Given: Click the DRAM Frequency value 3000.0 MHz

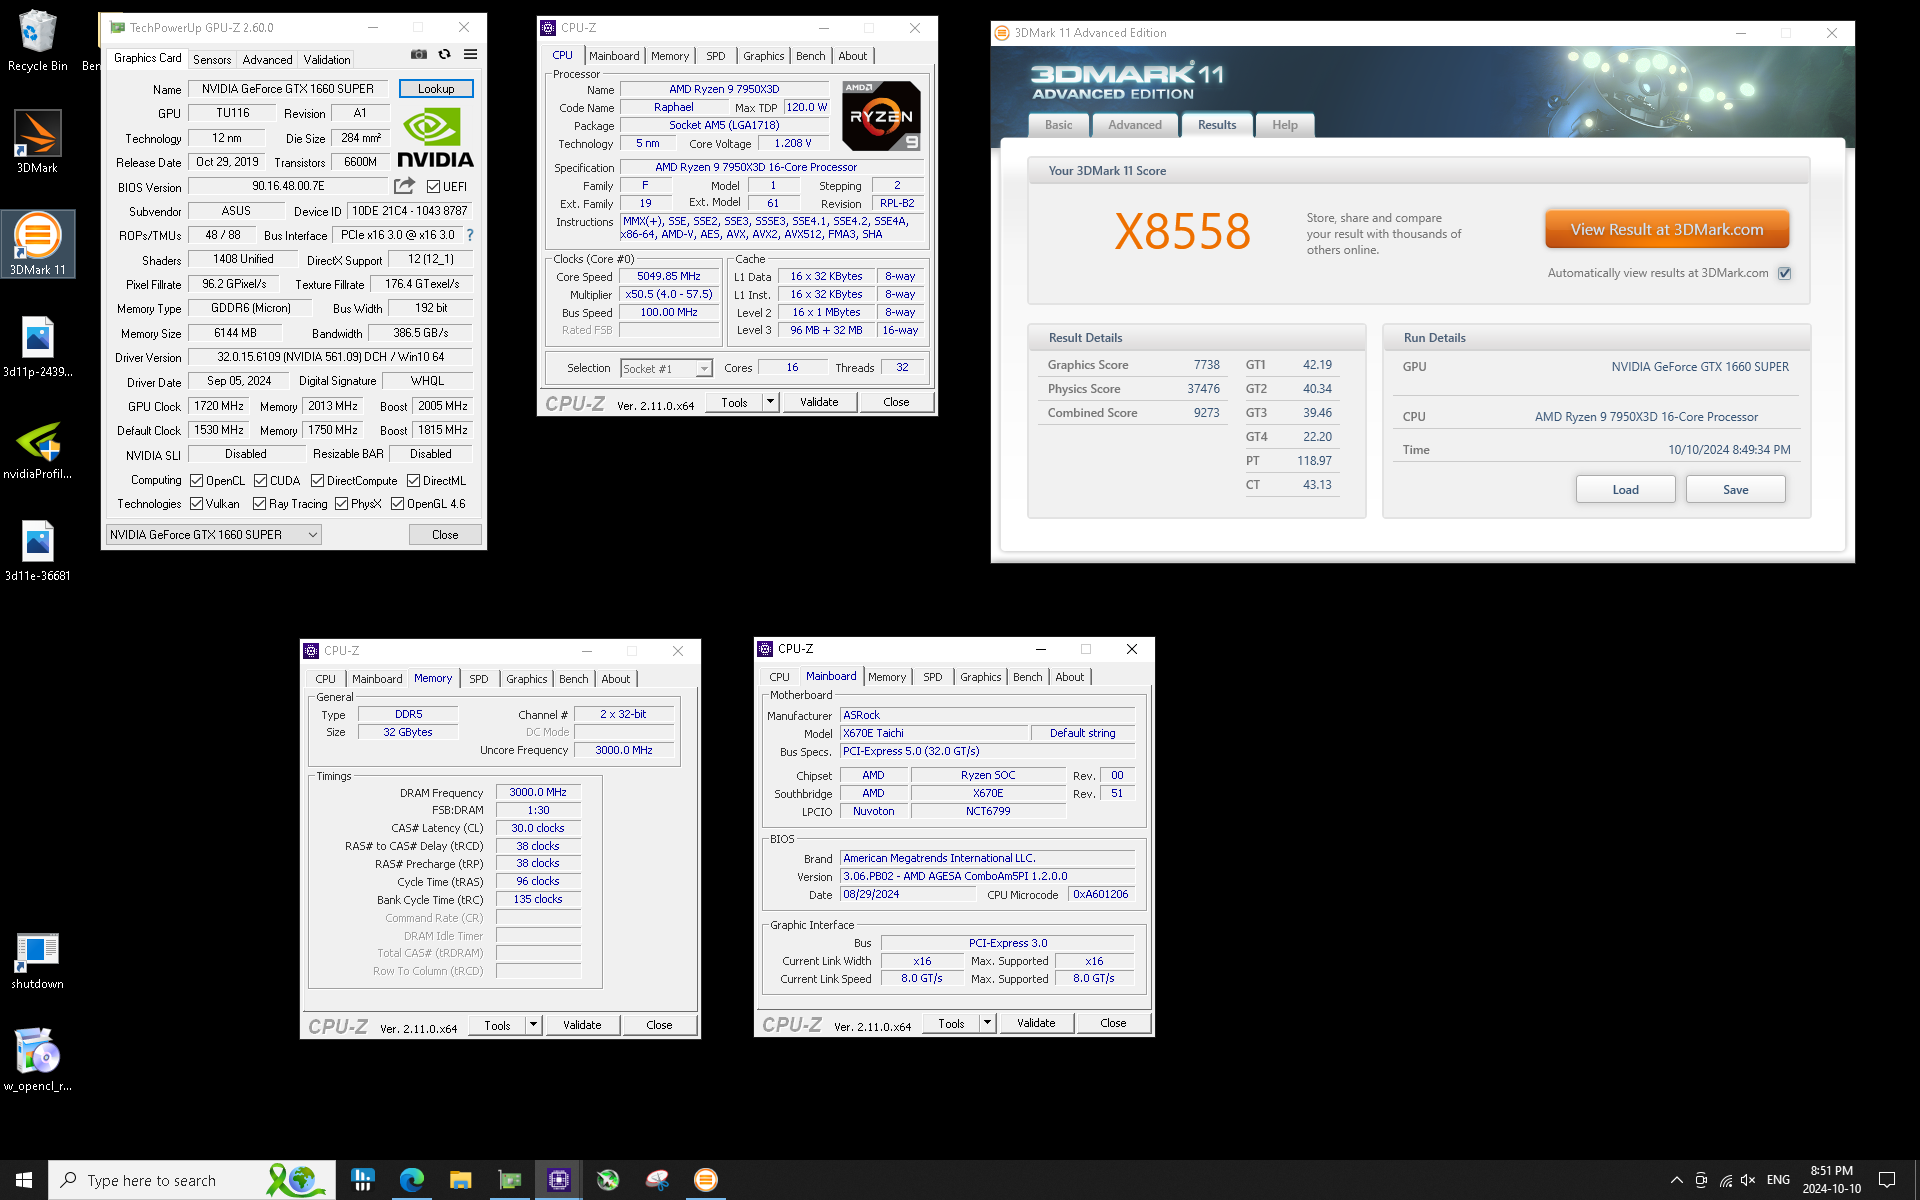Looking at the screenshot, I should point(538,792).
